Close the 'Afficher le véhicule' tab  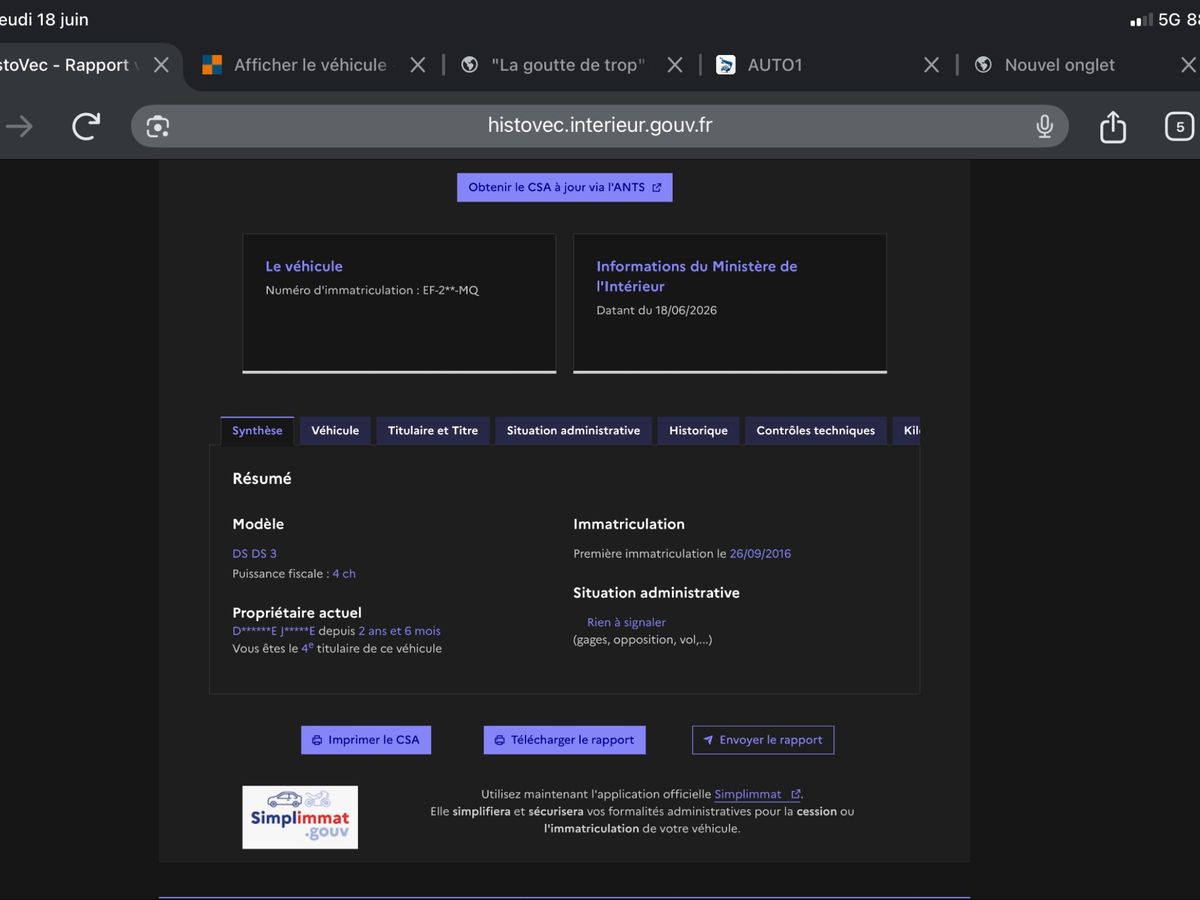(418, 65)
